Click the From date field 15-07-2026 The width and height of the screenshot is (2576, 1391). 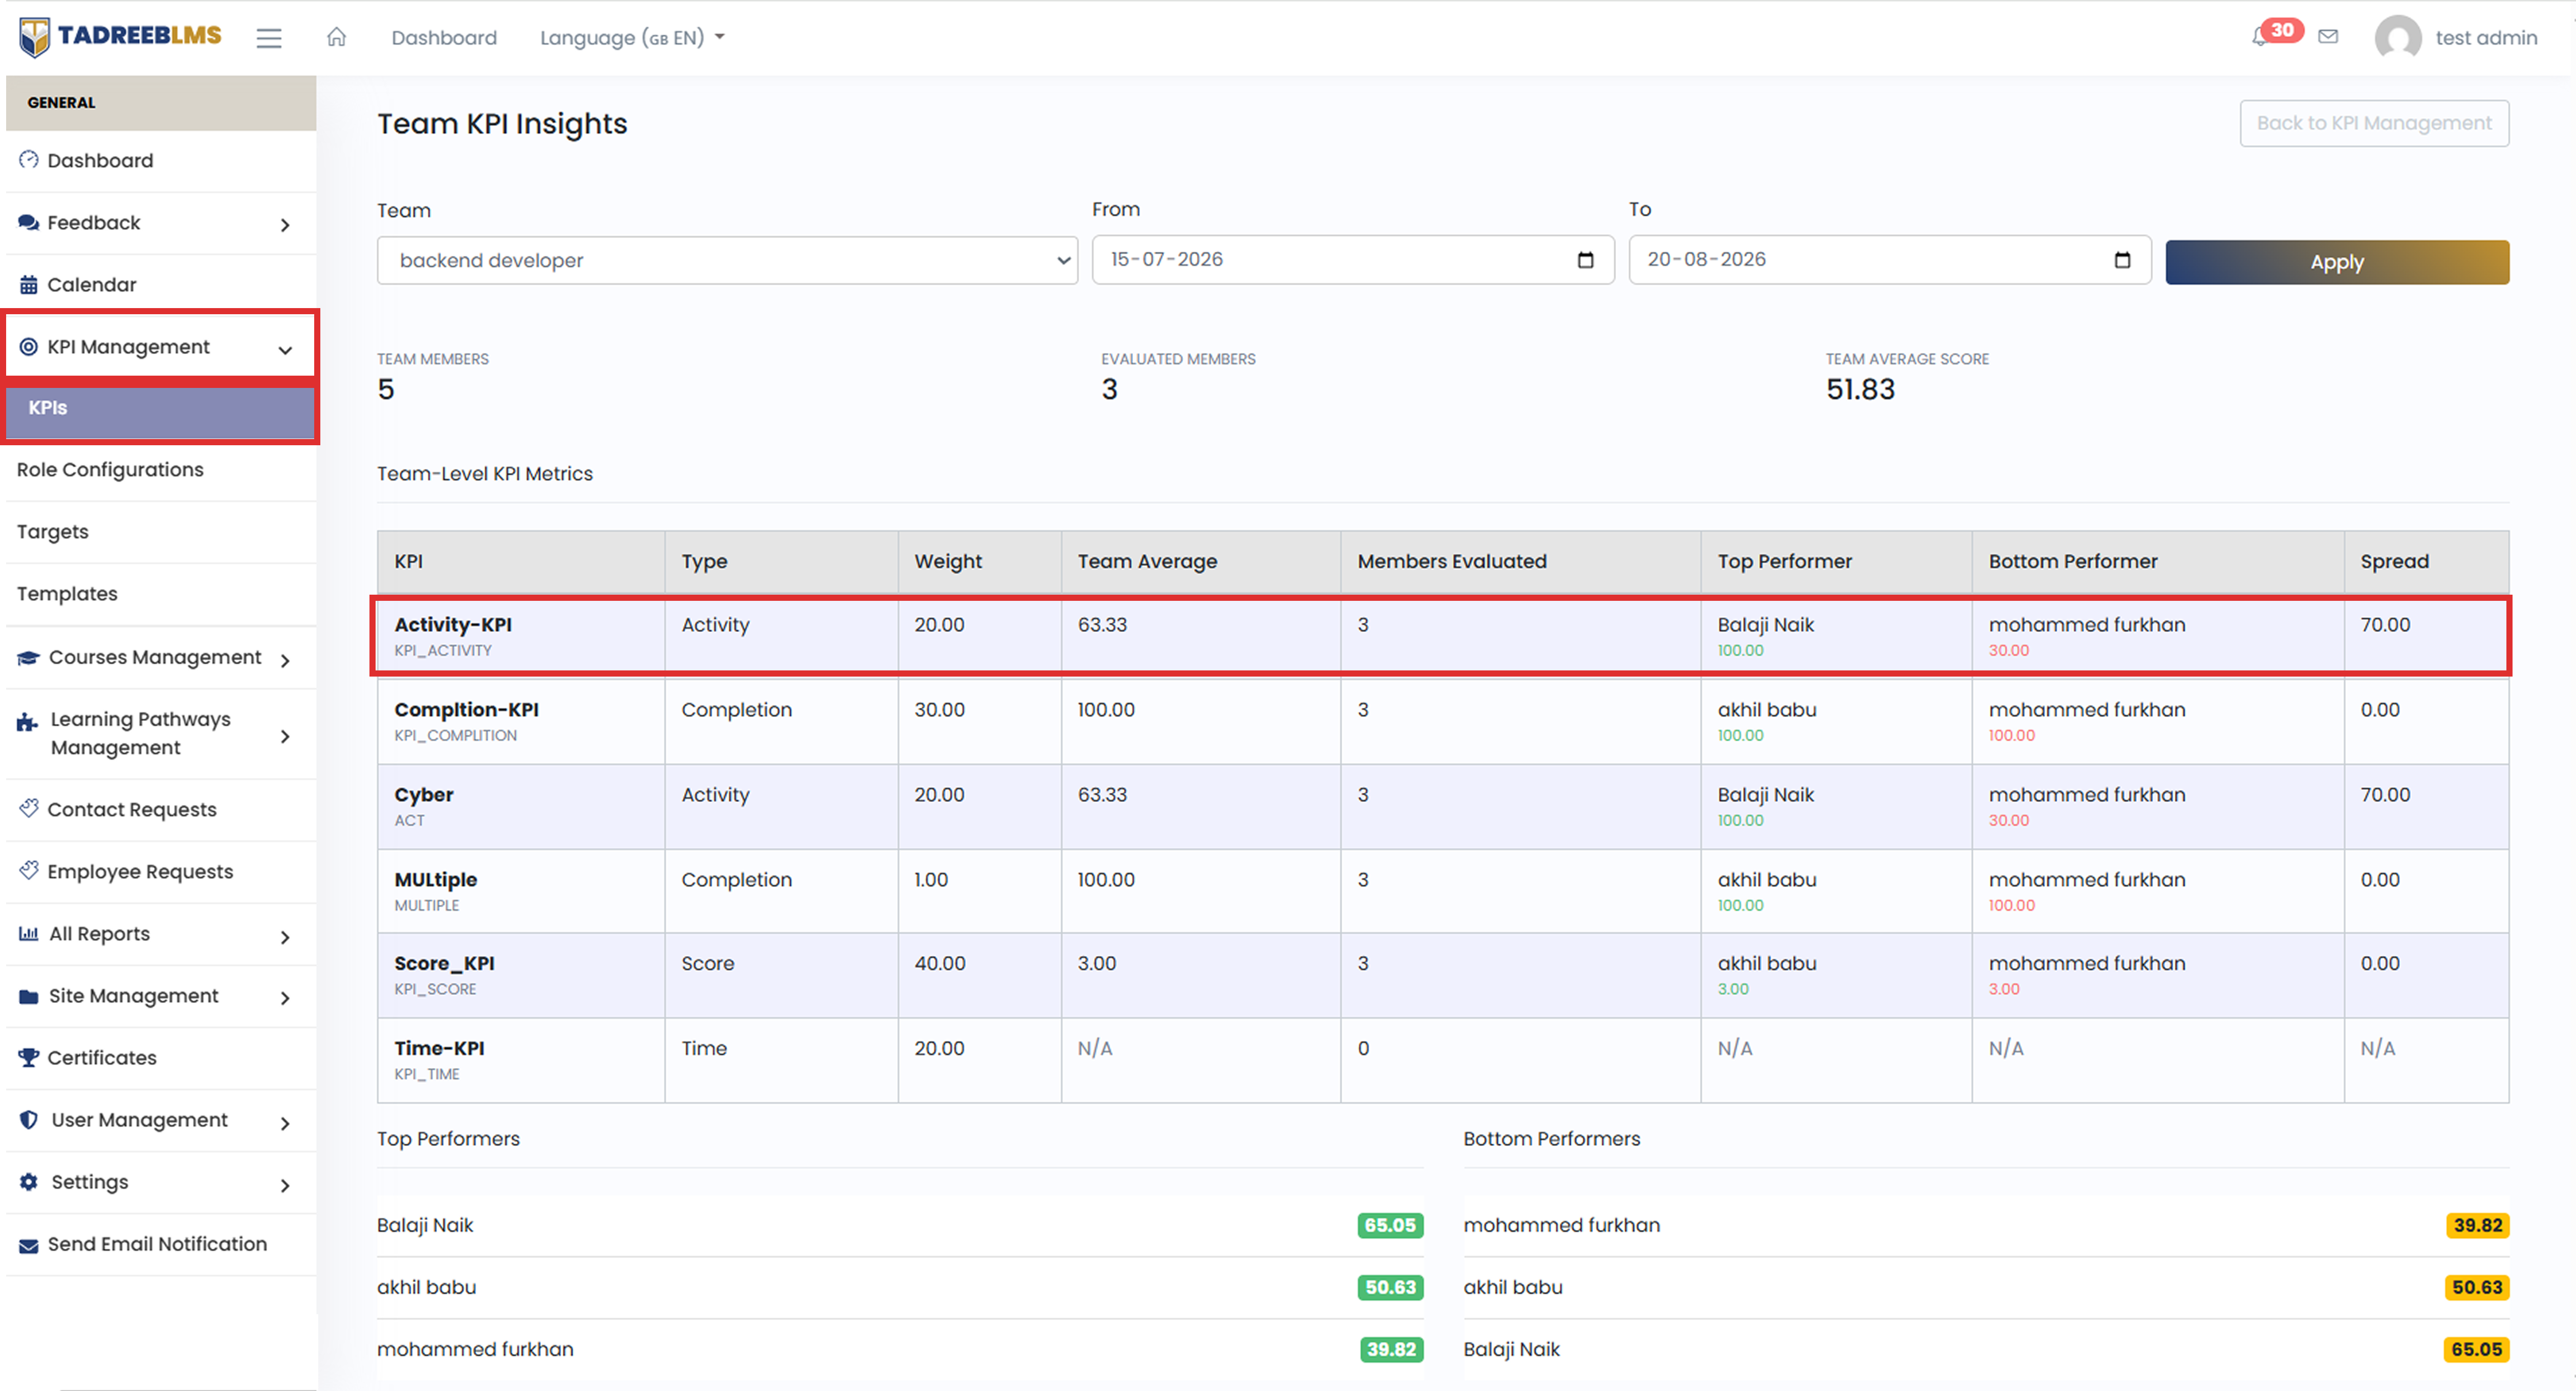click(1352, 260)
